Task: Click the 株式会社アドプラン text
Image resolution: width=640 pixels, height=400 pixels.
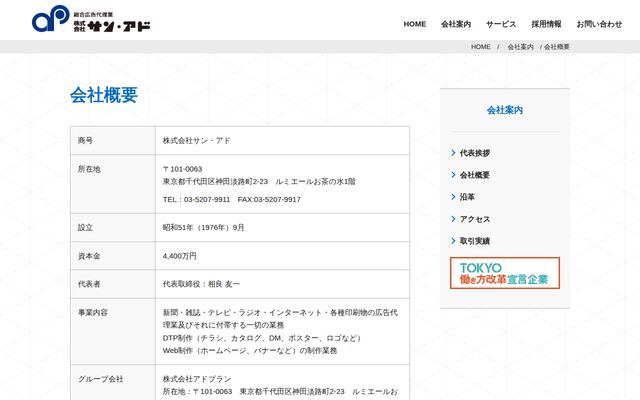Action: [197, 379]
